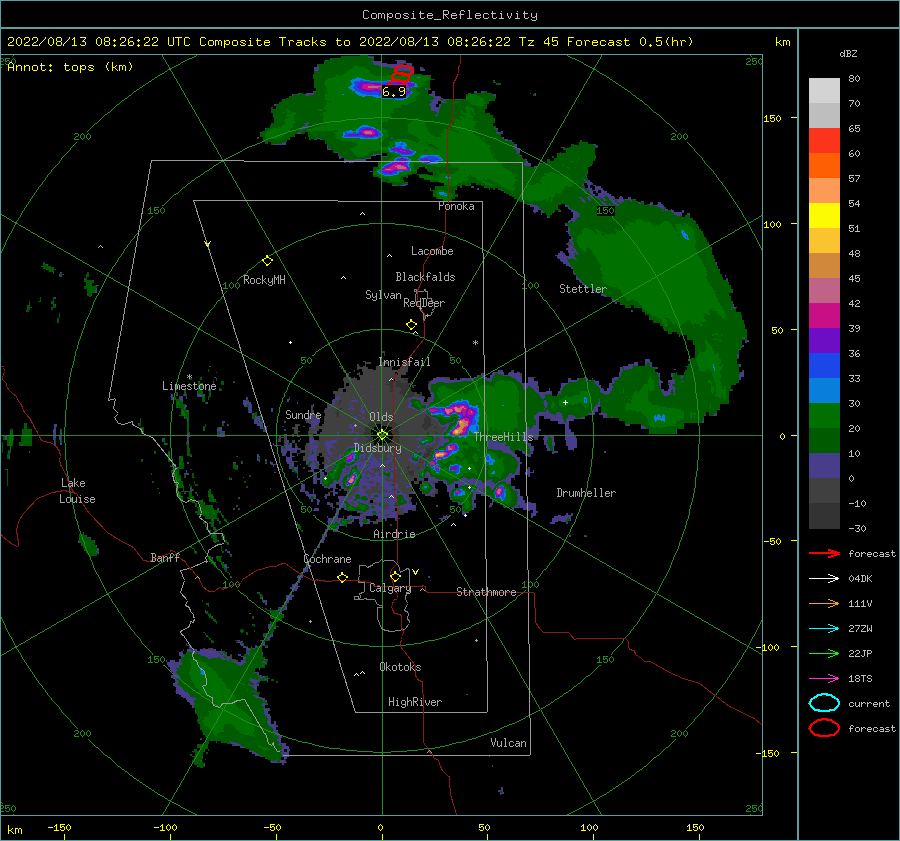Click the RockyMH label
900x841 pixels.
click(264, 280)
